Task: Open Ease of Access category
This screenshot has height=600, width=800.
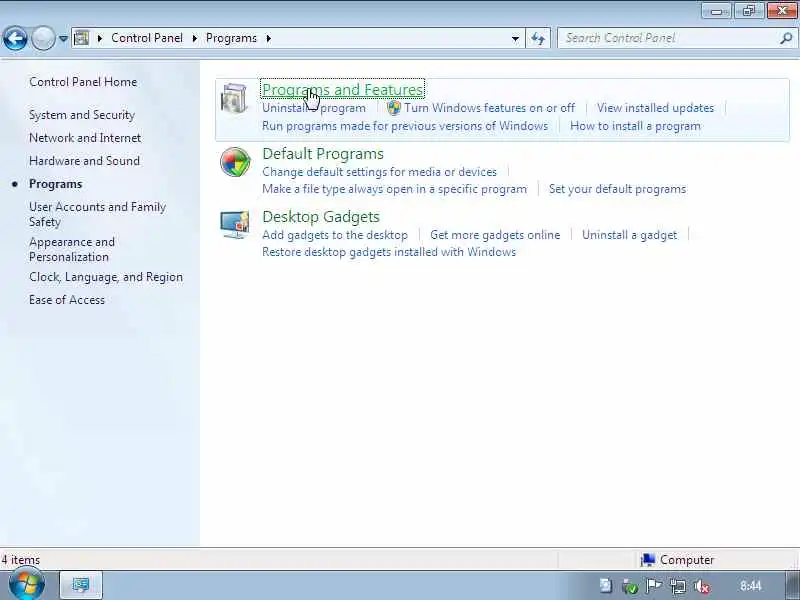Action: click(67, 300)
